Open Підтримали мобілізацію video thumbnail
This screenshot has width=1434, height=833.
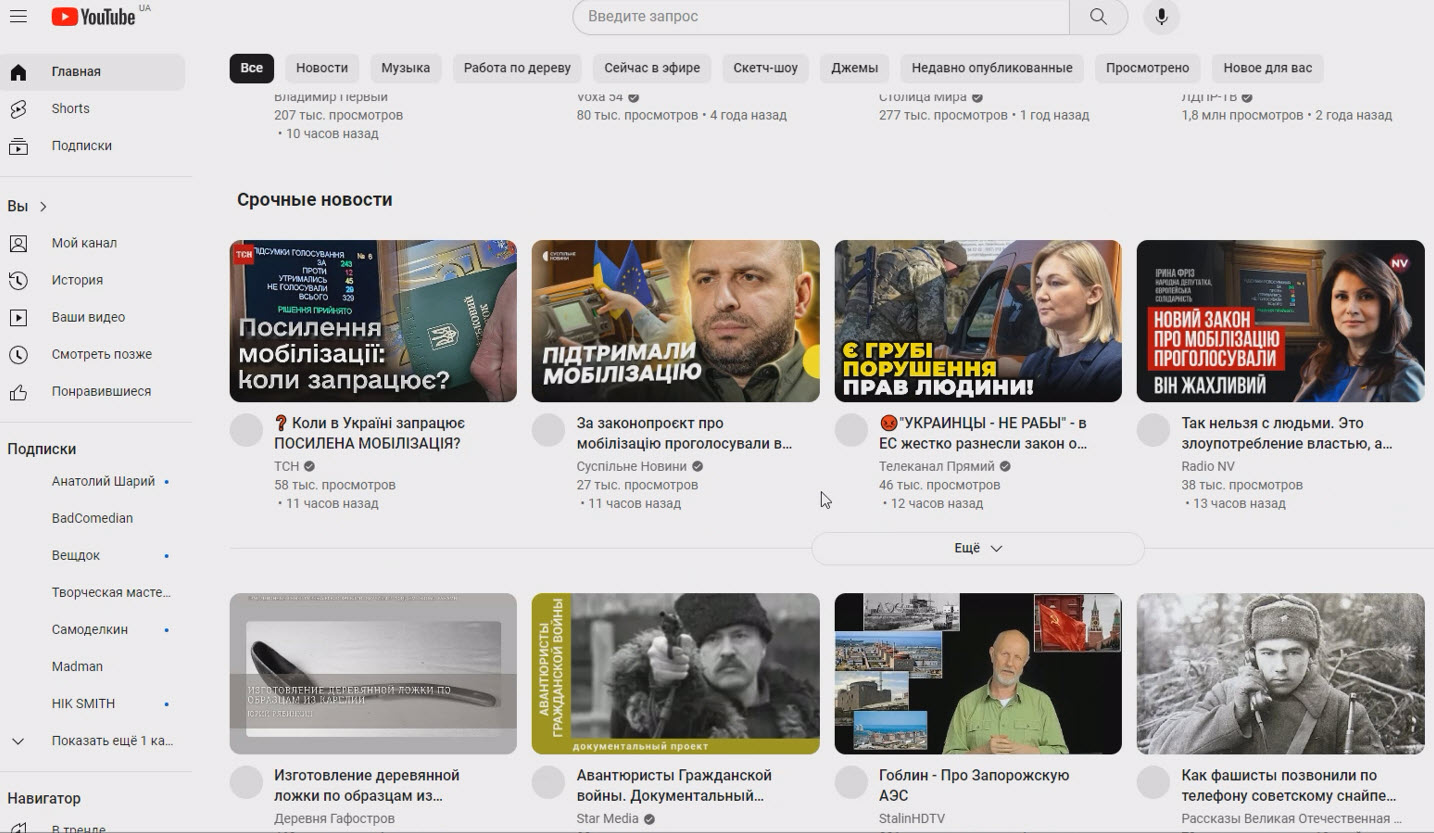pos(676,321)
